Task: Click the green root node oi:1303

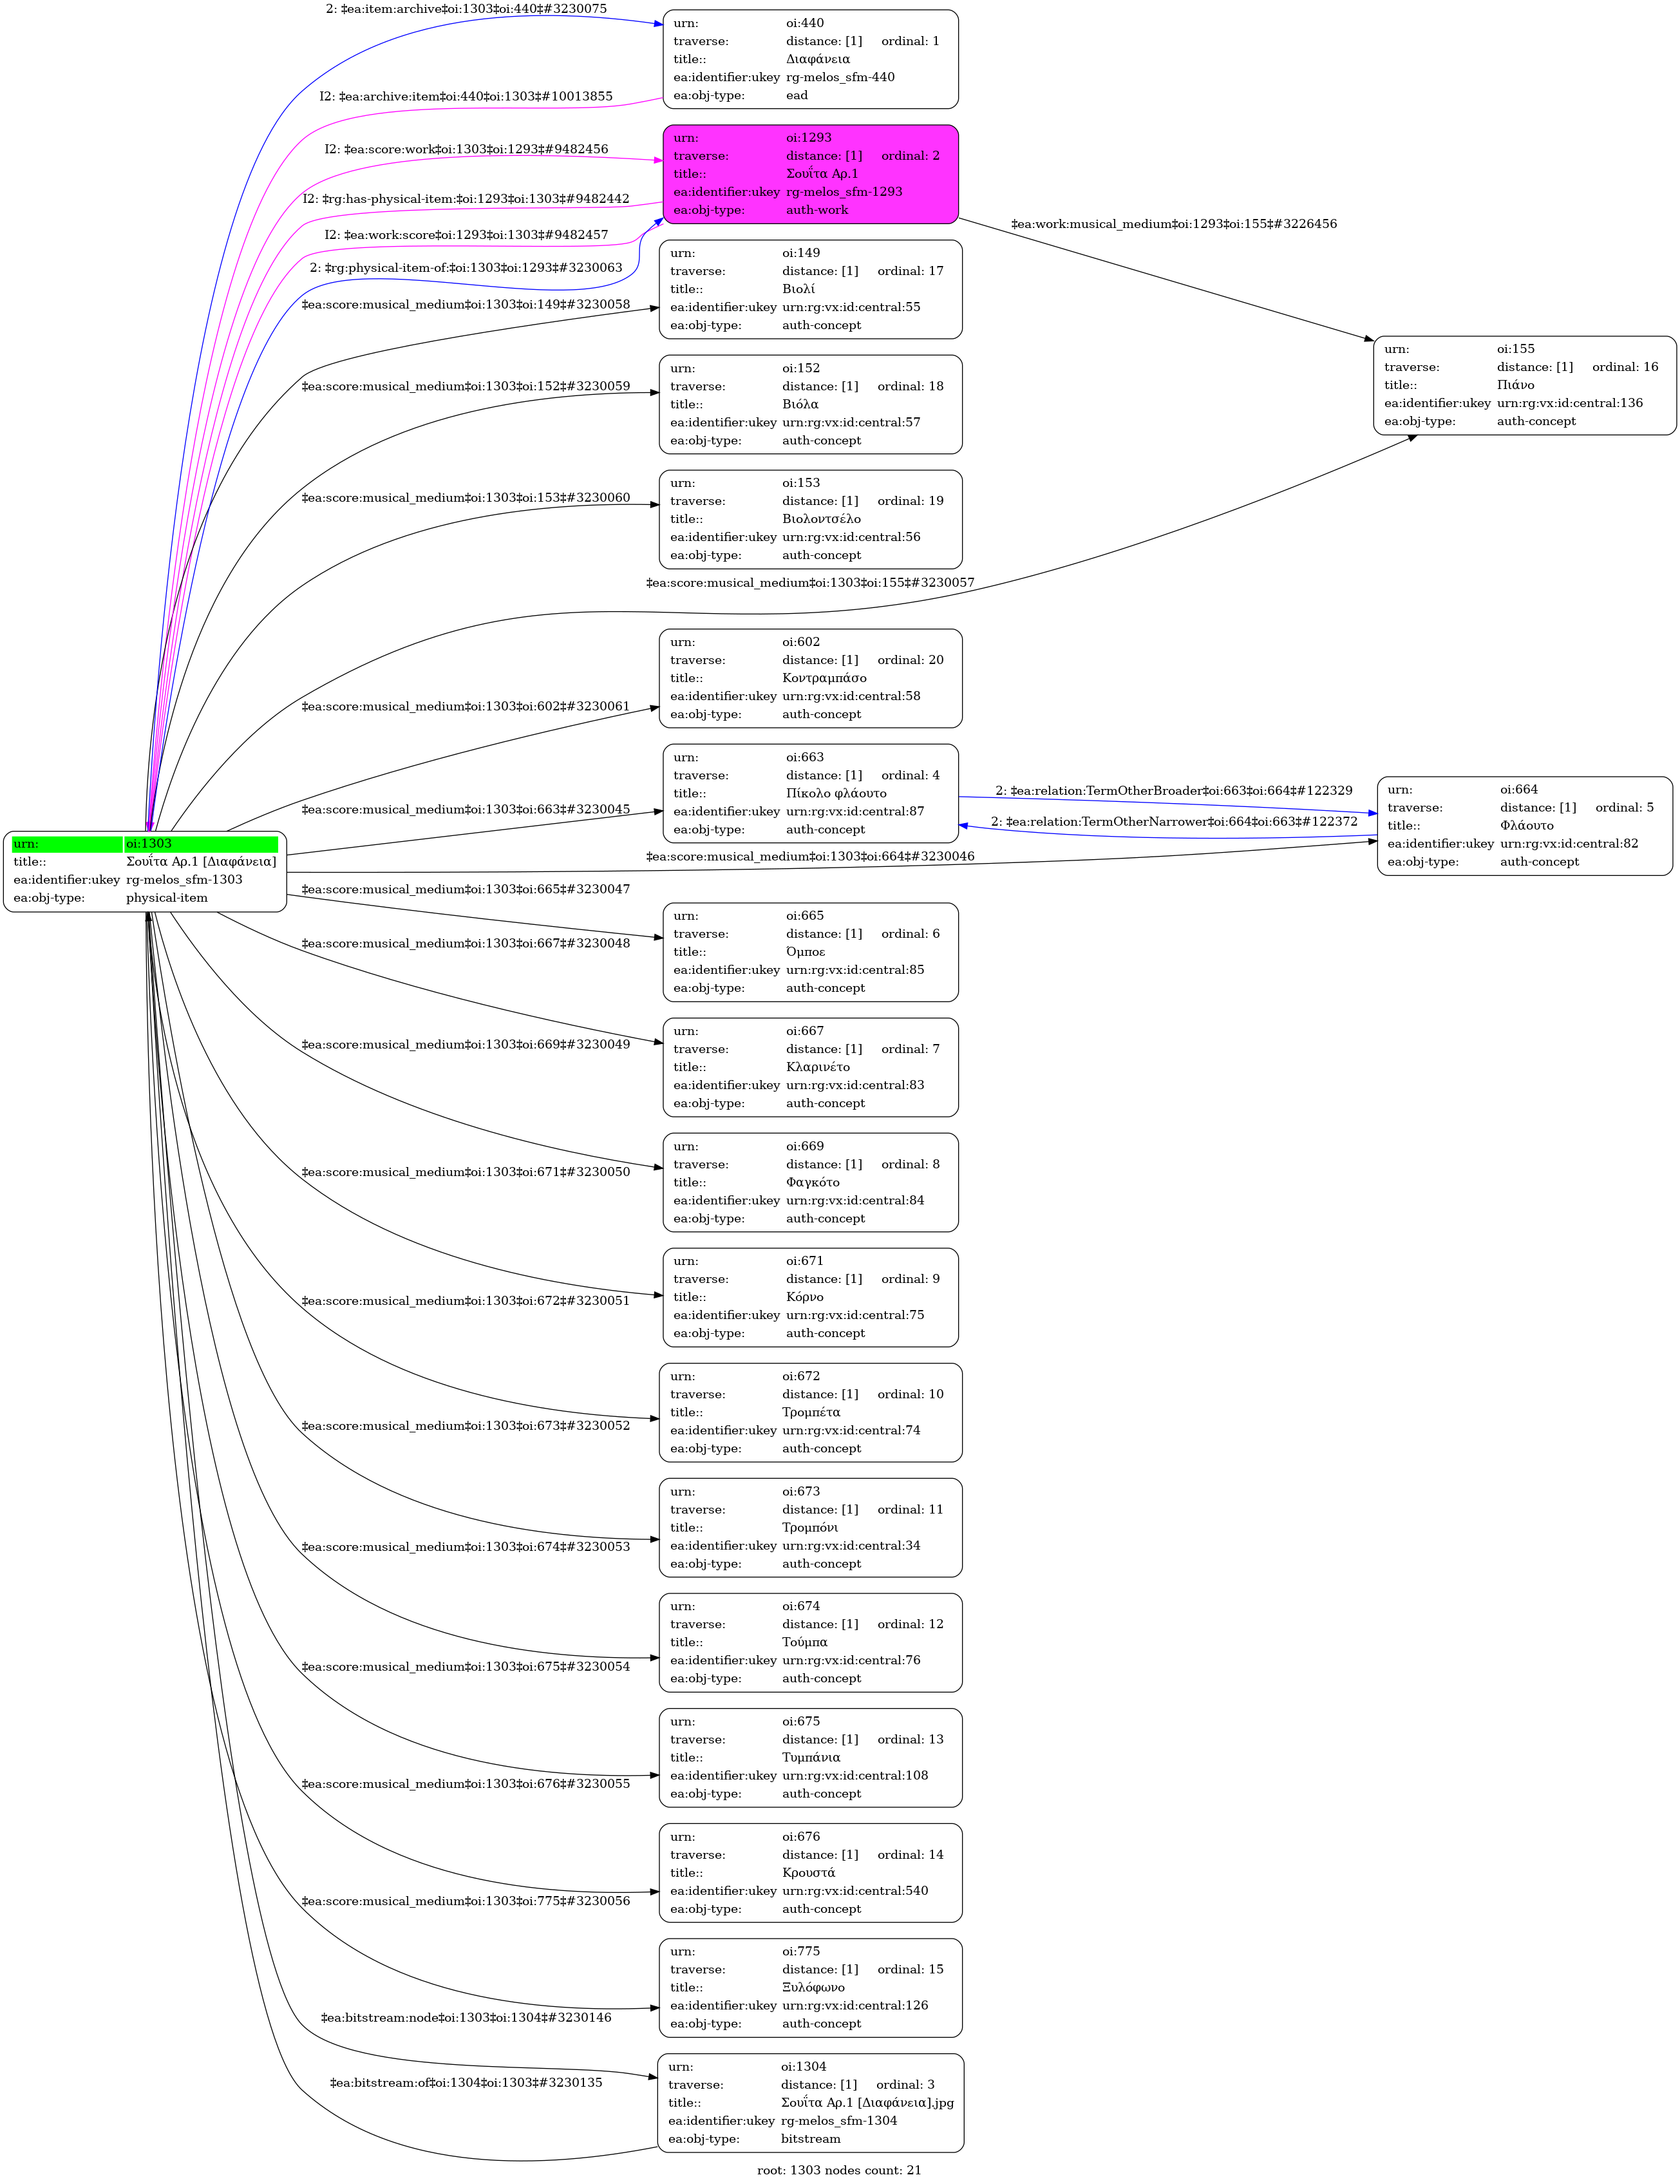Action: [145, 871]
